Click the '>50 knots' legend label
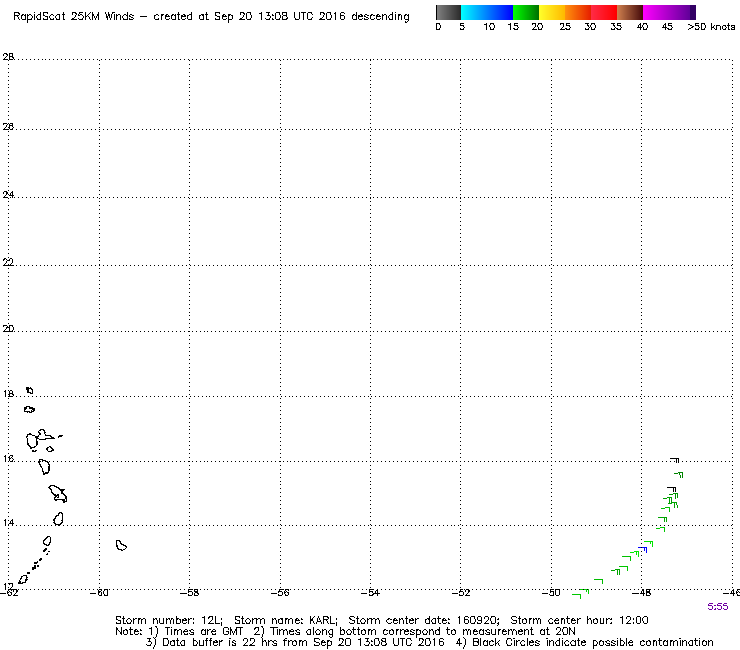Viewport: 740px width, 650px height. [x=711, y=27]
